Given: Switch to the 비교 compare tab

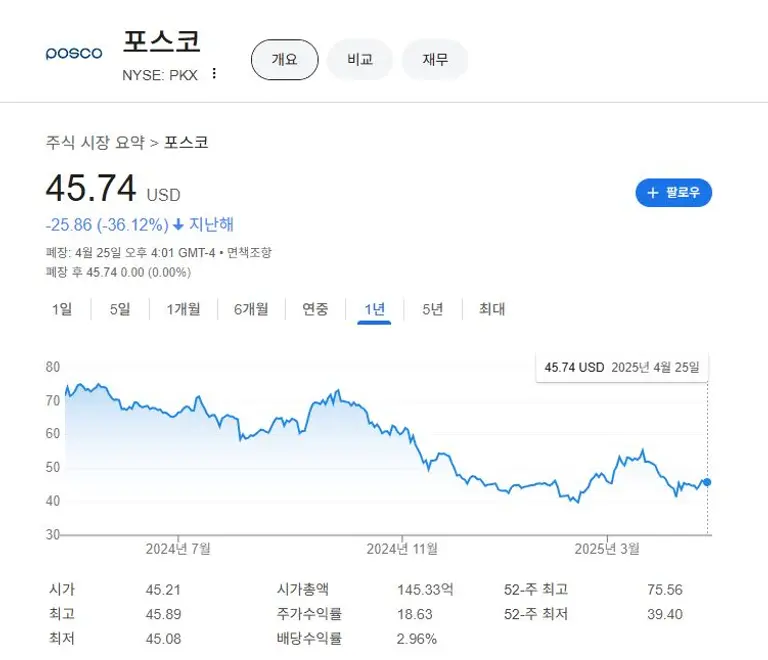Looking at the screenshot, I should pos(360,60).
